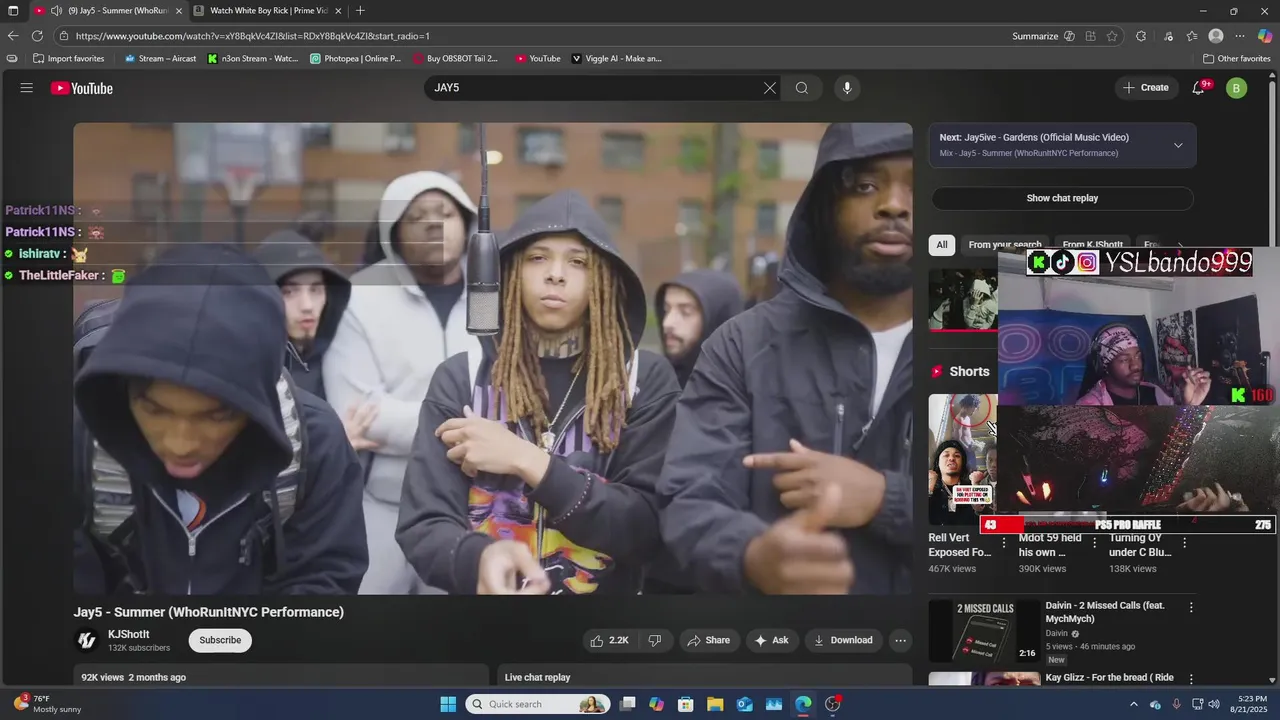The height and width of the screenshot is (720, 1280).
Task: Refresh the current page
Action: [37, 36]
